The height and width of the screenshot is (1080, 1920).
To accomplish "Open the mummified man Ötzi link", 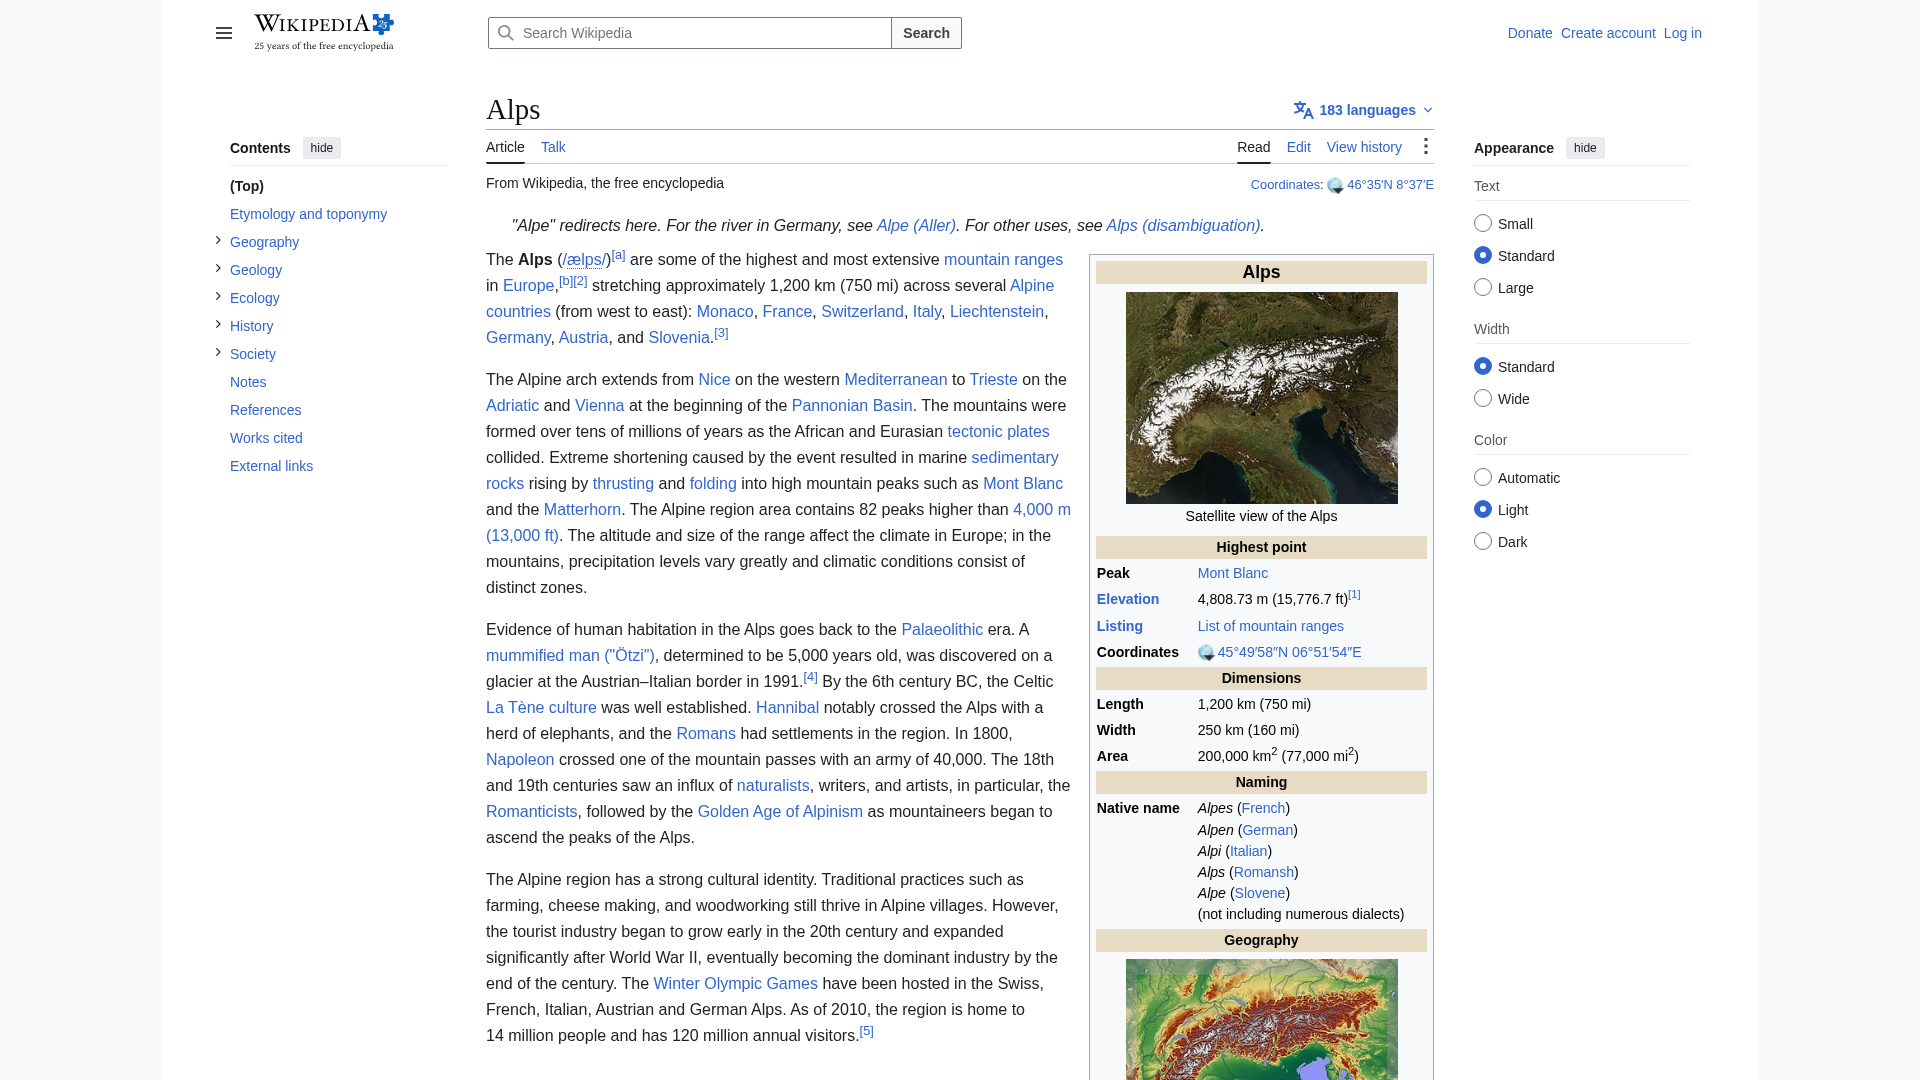I will 570,656.
